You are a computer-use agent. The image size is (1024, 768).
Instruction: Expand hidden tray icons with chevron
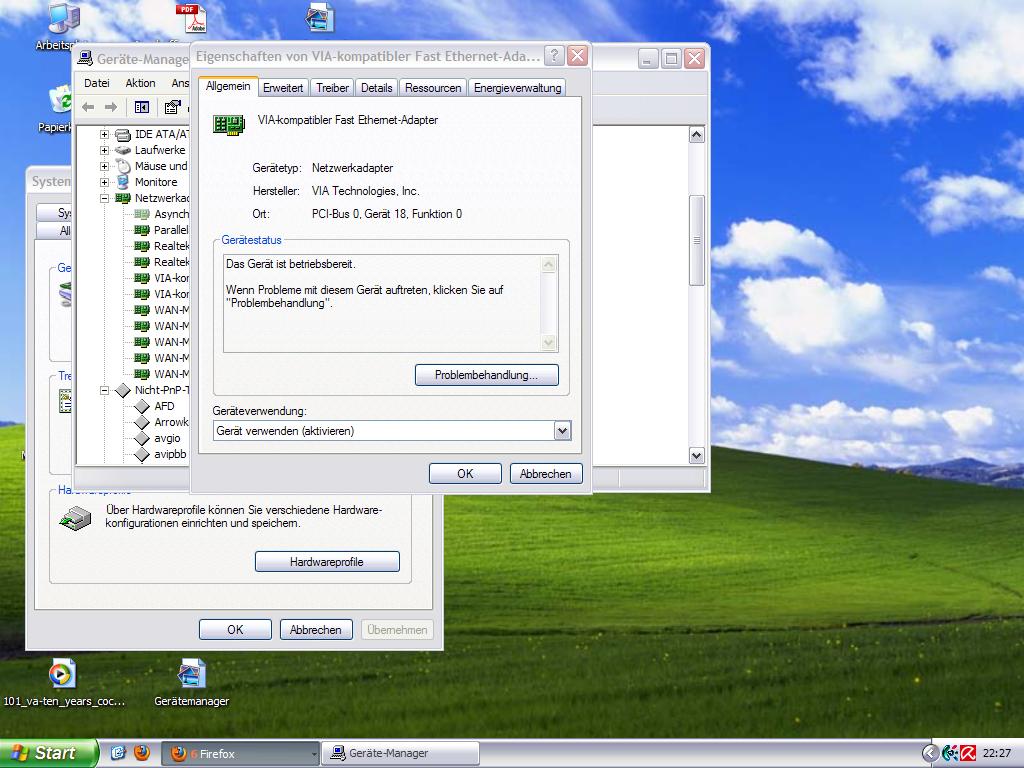(x=930, y=754)
